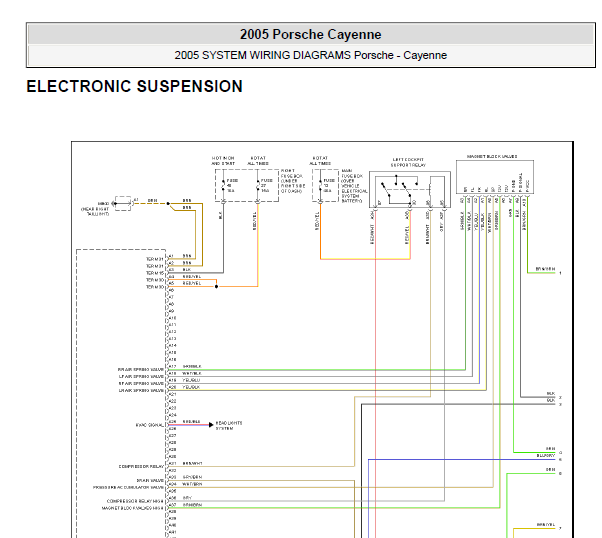Viewport: 602px width, 538px height.
Task: Click the relay coil symbol in cockpit support relay
Action: tap(430, 188)
